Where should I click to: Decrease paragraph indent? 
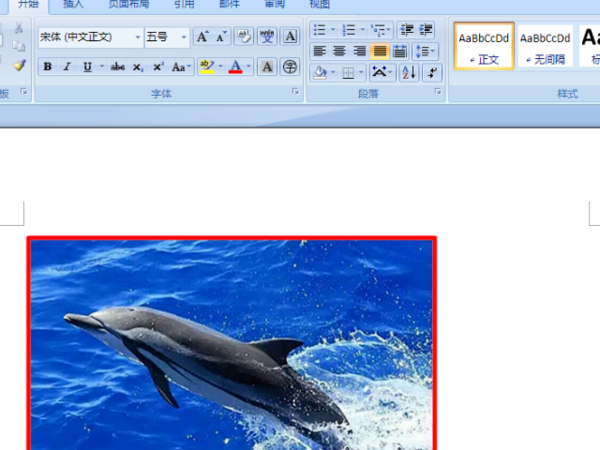(x=407, y=29)
